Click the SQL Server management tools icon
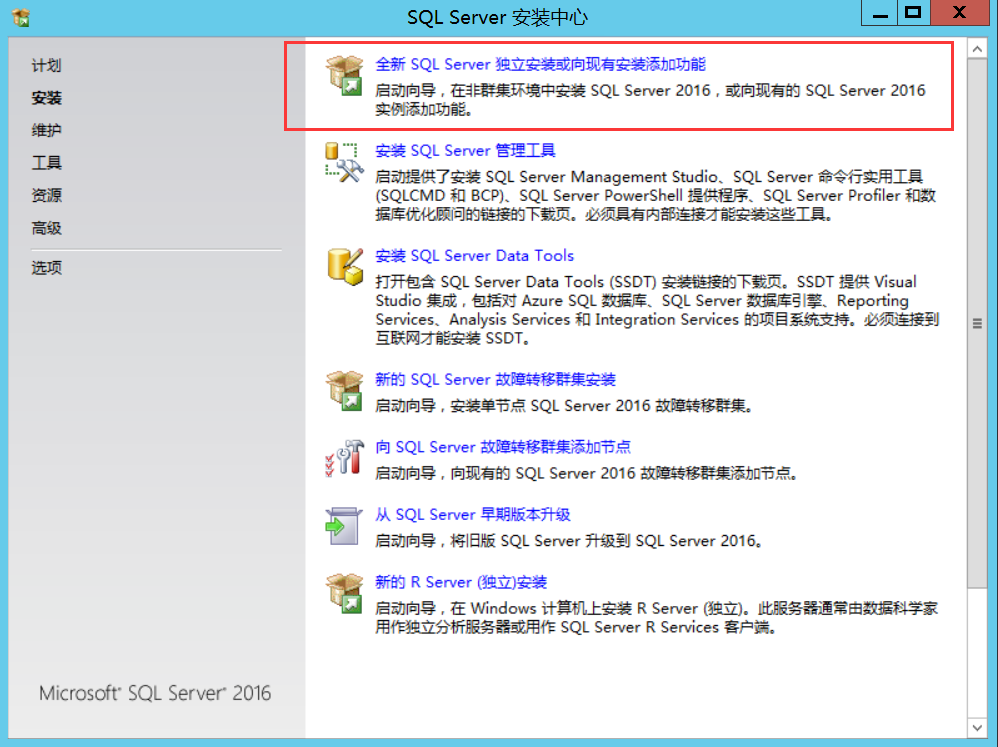Image resolution: width=998 pixels, height=747 pixels. pos(344,162)
